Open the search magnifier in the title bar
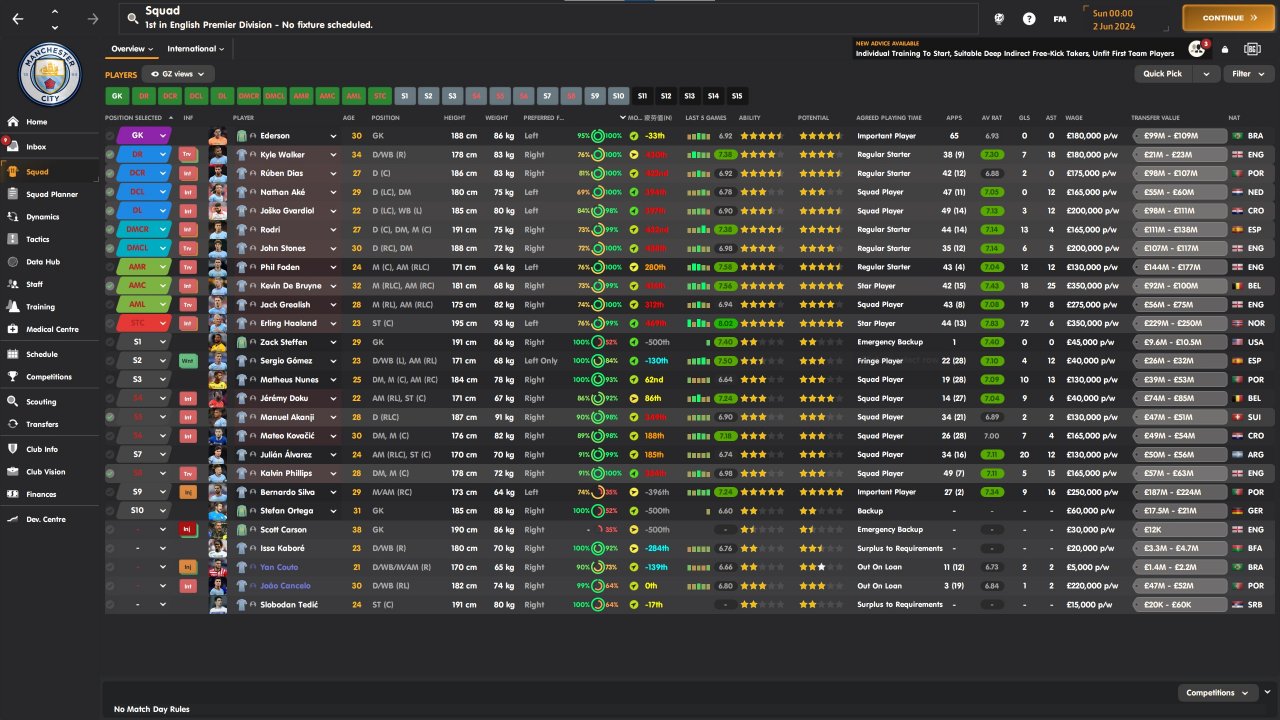This screenshot has height=720, width=1280. 131,18
